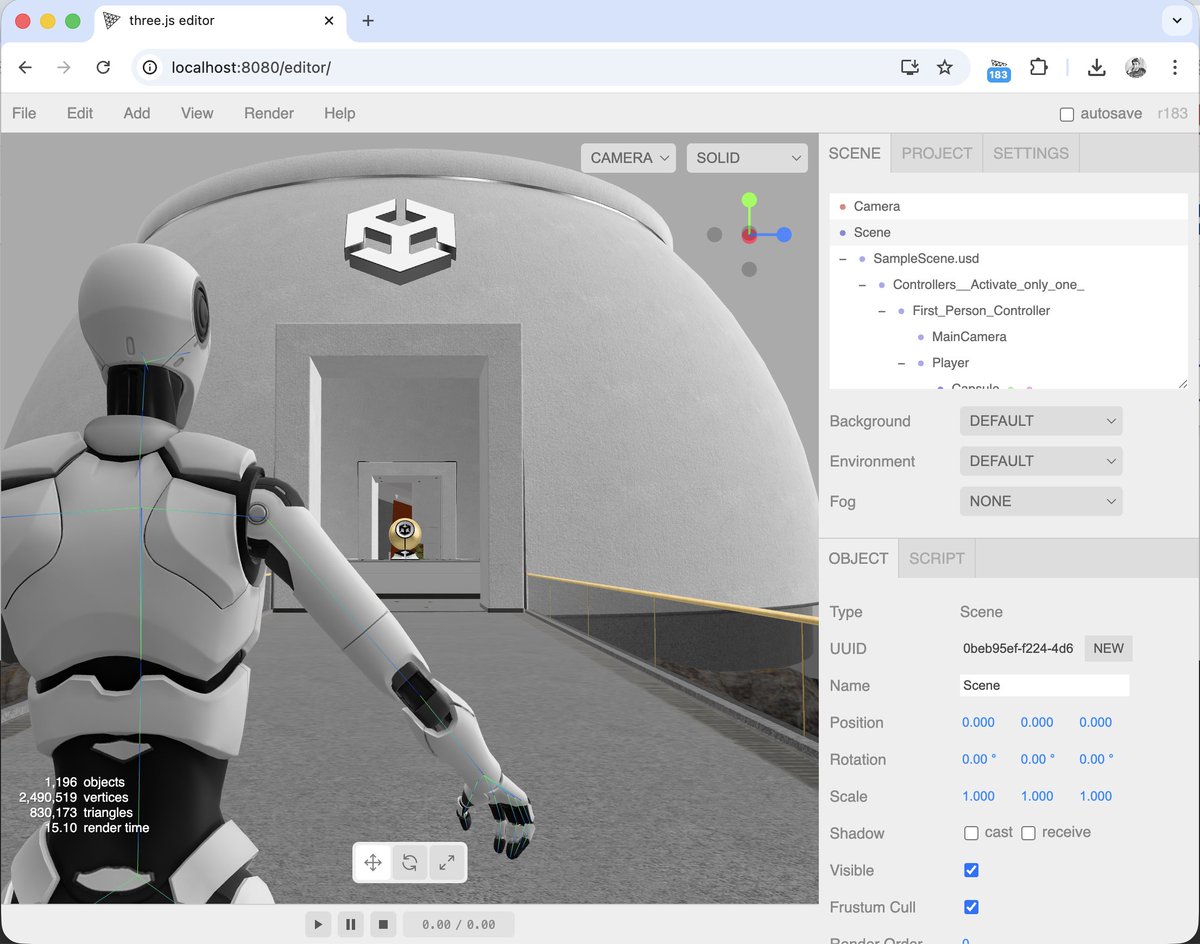Select Scene row in the outliner

click(x=1008, y=232)
